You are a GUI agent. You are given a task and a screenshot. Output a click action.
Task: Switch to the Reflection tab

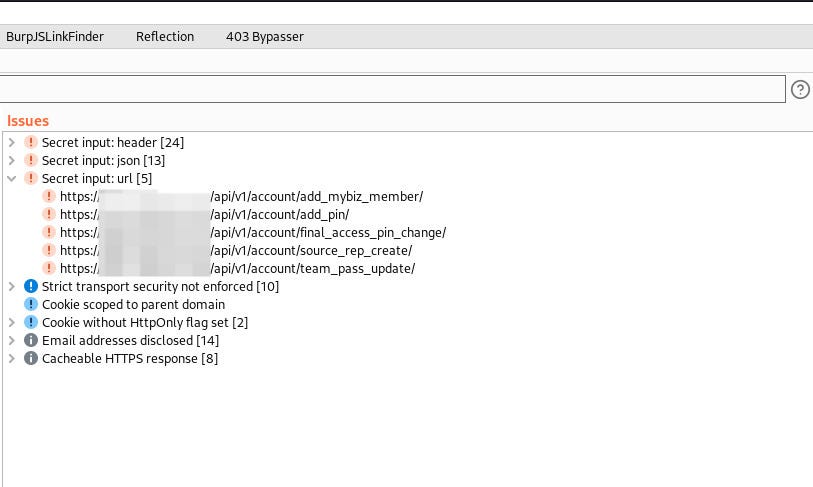(165, 37)
